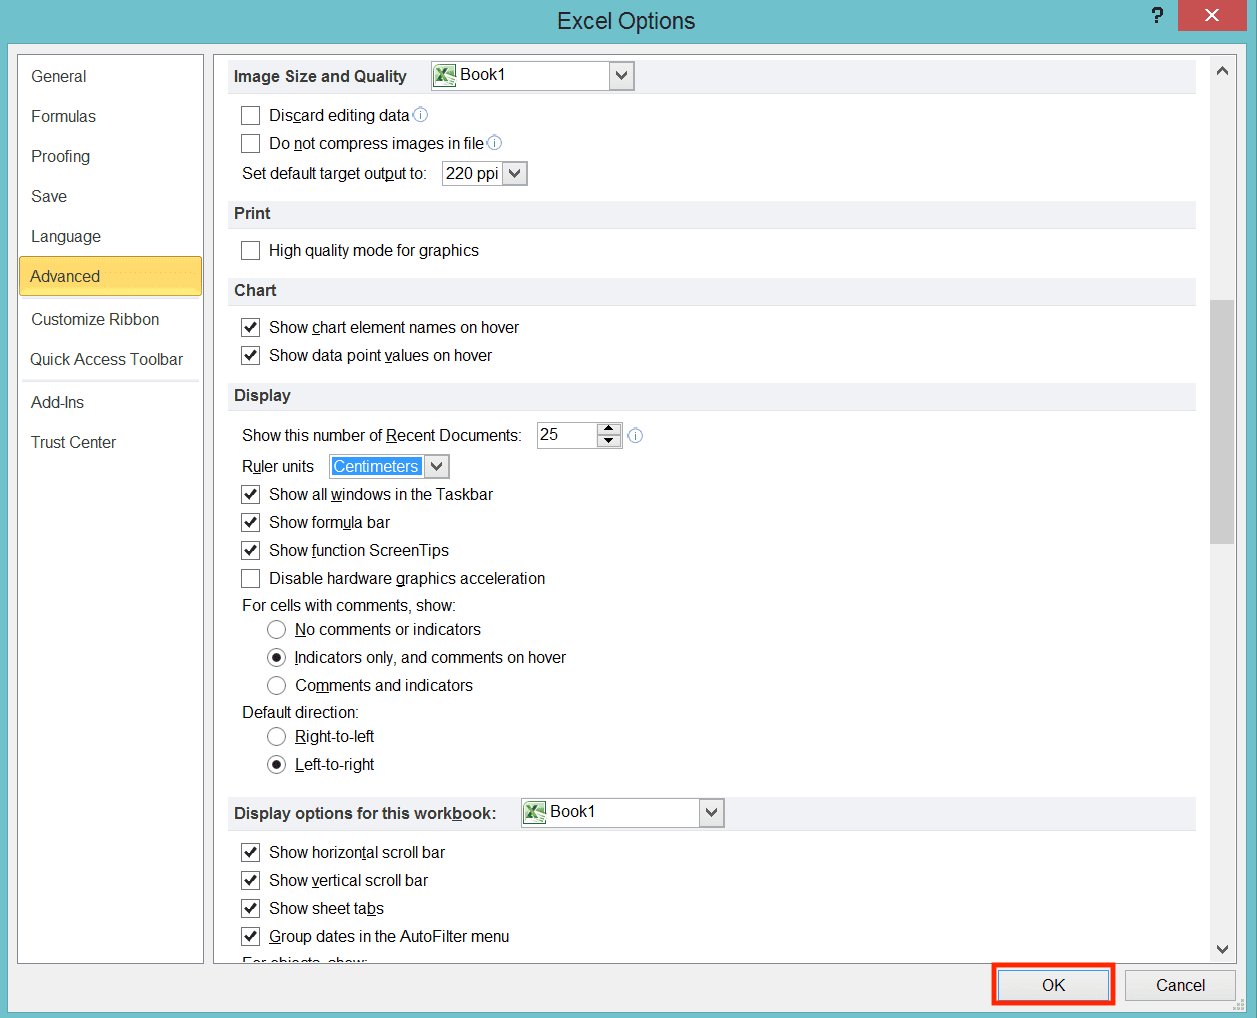Uncheck Show sheet tabs
The width and height of the screenshot is (1257, 1018).
click(250, 908)
